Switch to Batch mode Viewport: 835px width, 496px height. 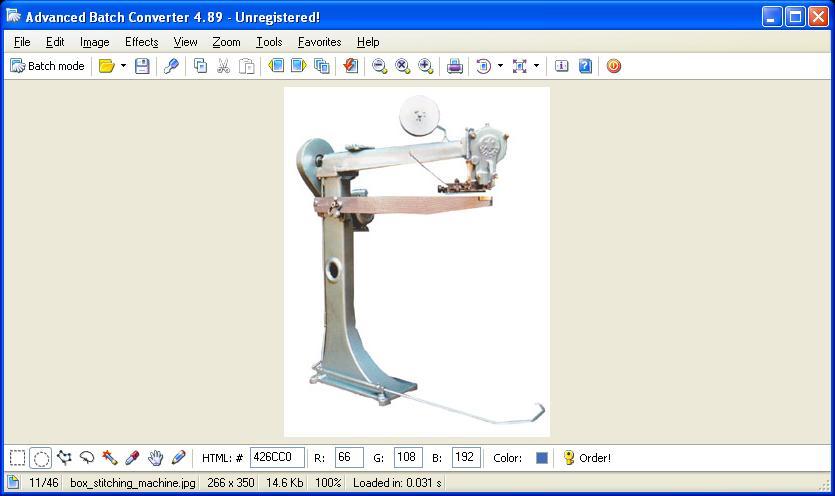47,66
